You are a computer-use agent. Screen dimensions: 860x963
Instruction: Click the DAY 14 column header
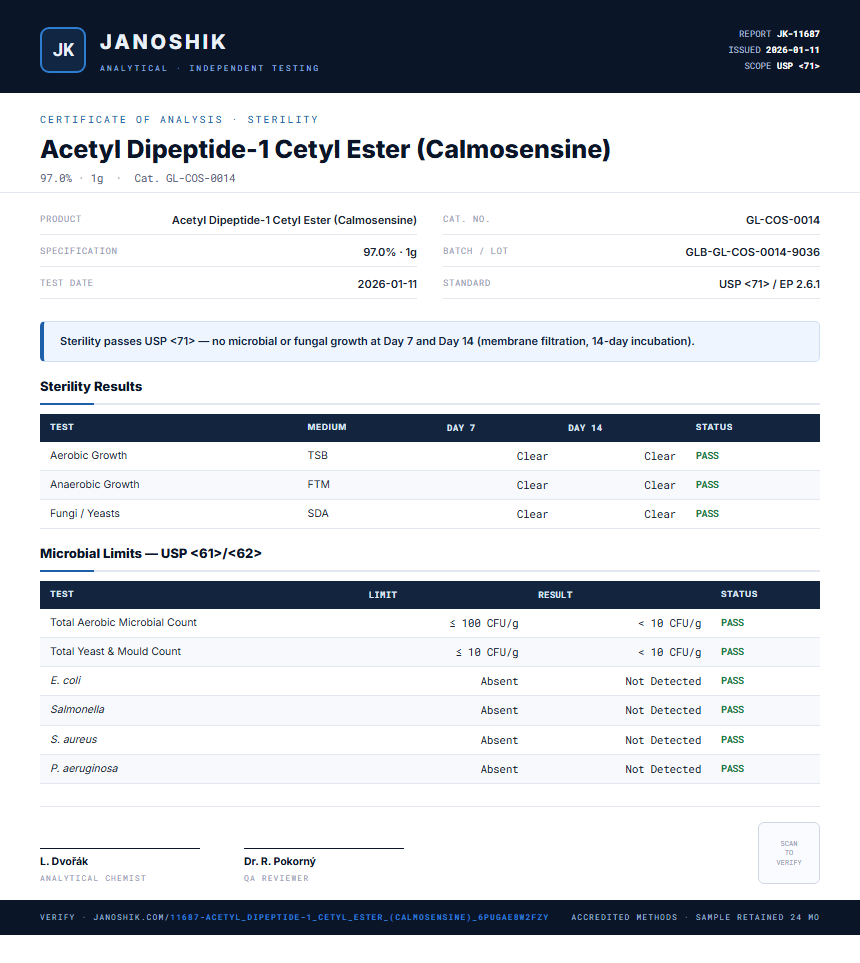point(585,427)
